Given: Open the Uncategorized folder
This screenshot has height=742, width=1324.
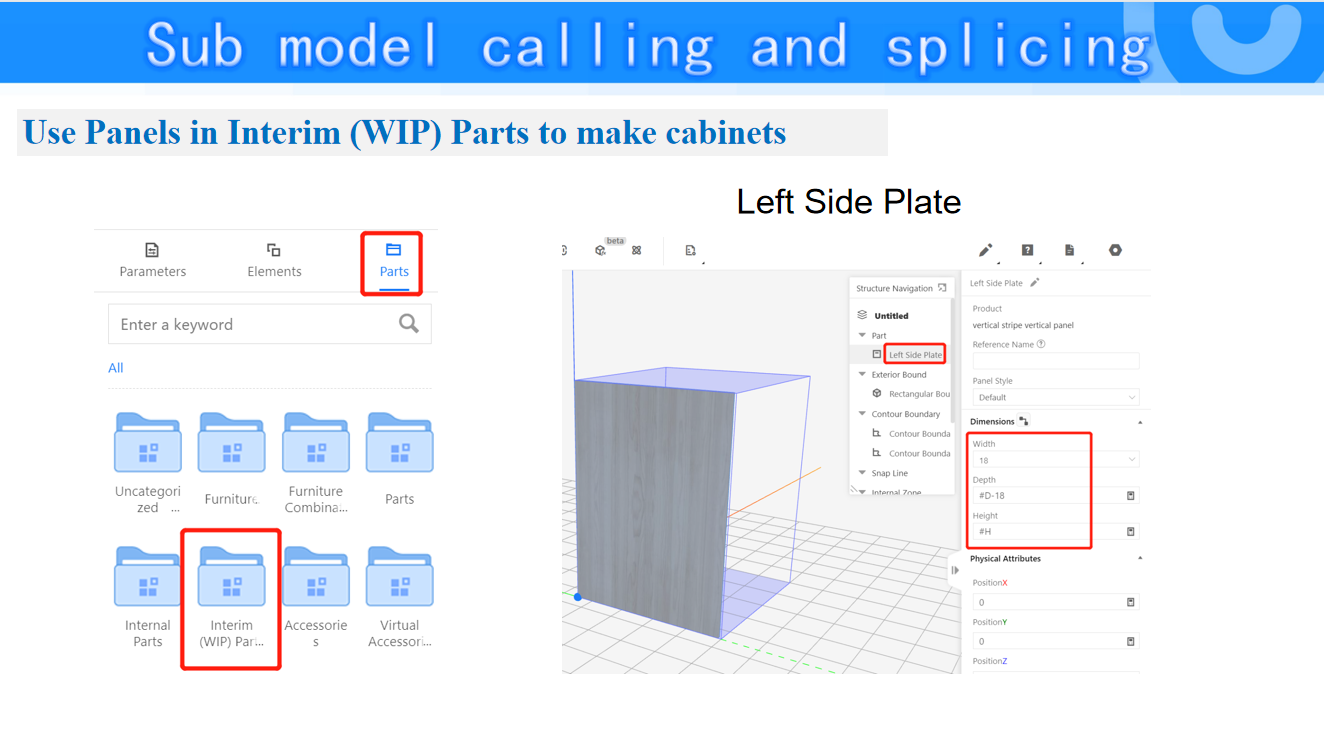Looking at the screenshot, I should click(148, 463).
